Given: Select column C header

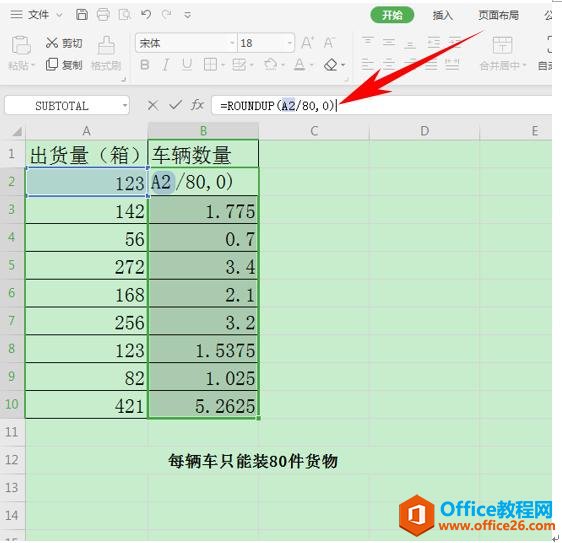Looking at the screenshot, I should [x=314, y=131].
